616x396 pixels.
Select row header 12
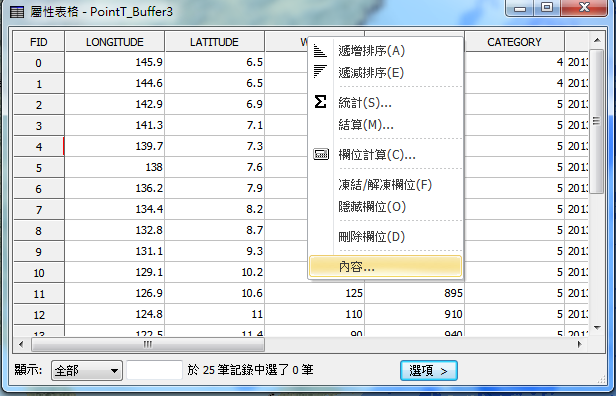(38, 315)
